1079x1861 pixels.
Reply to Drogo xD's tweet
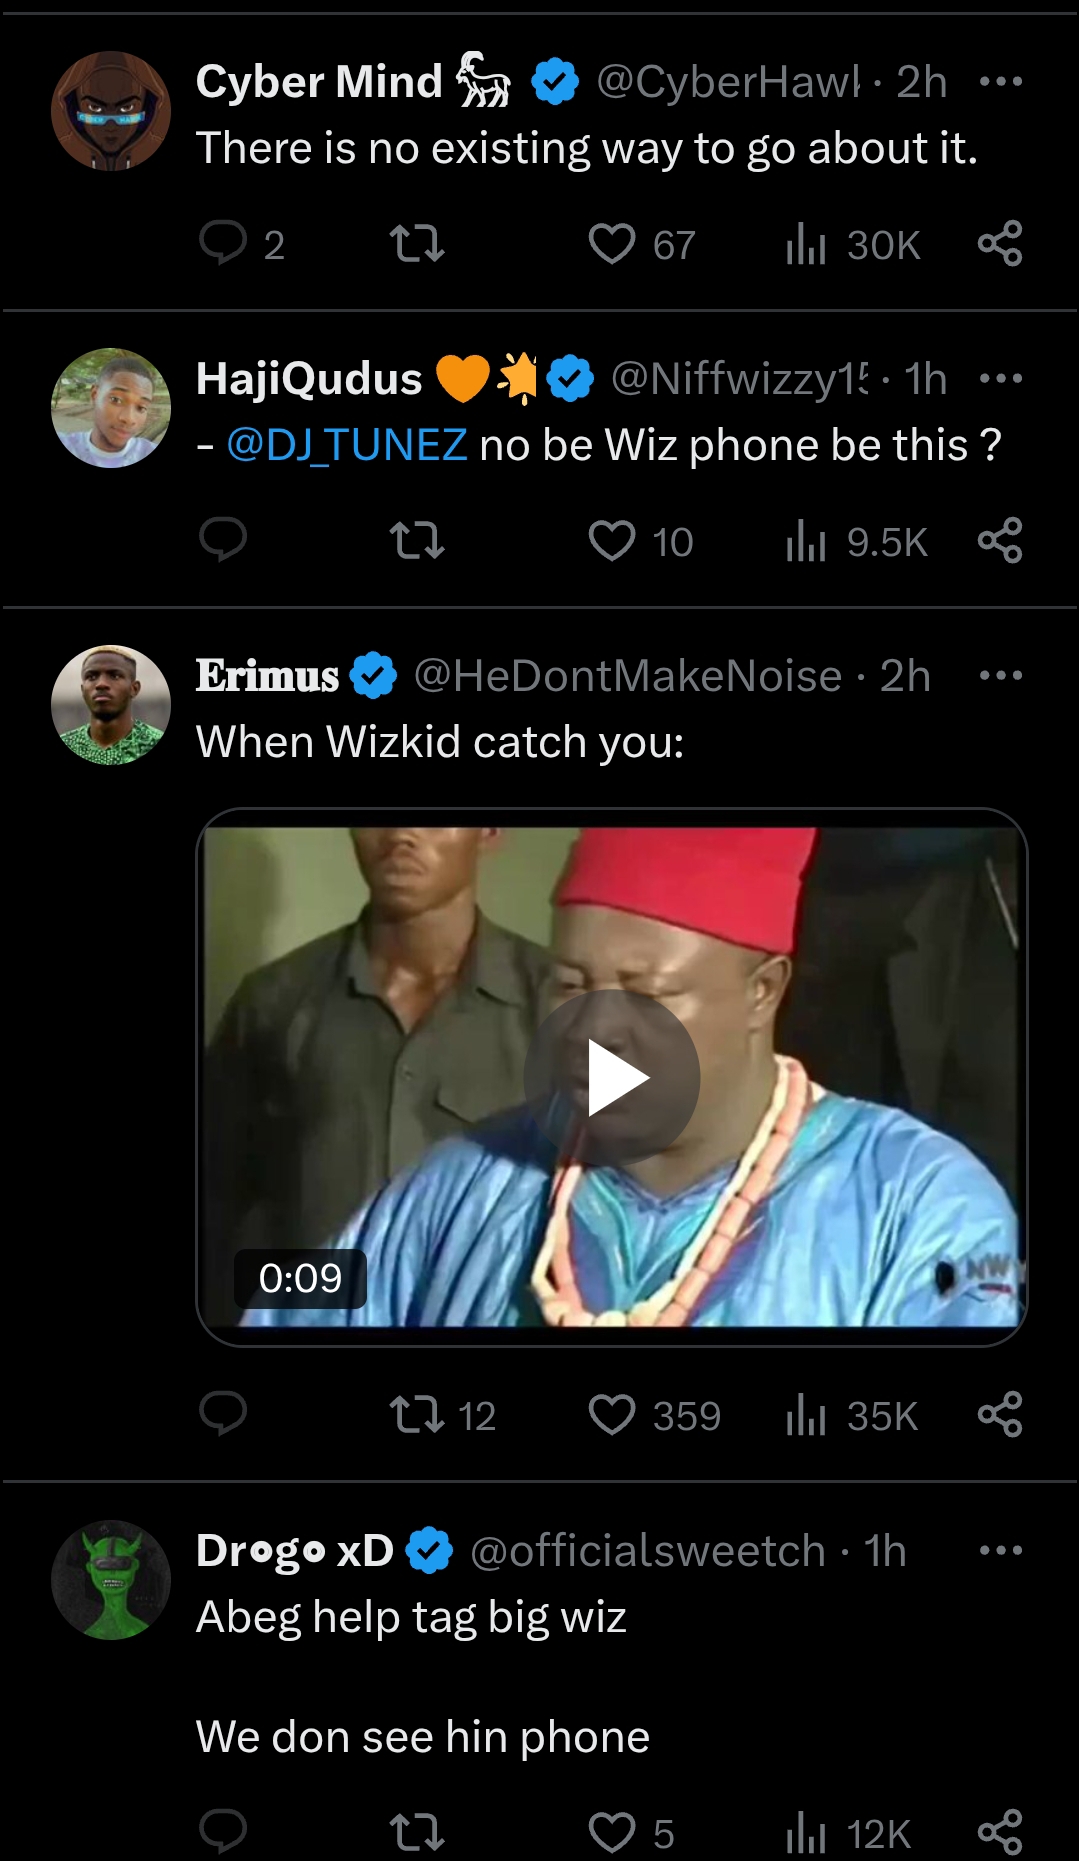pyautogui.click(x=223, y=1832)
